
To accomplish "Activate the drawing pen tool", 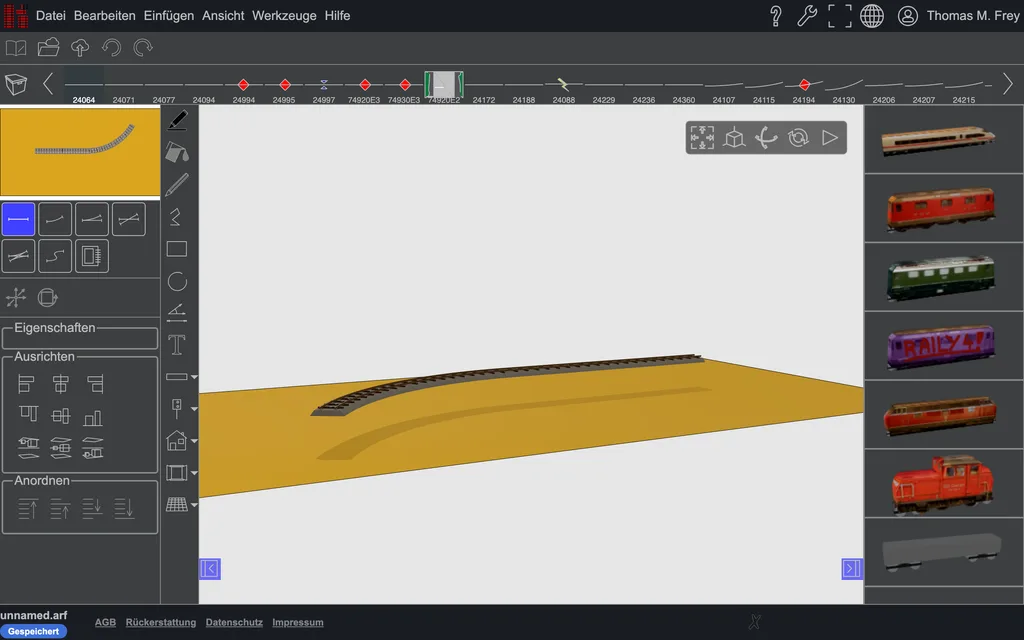I will pyautogui.click(x=177, y=120).
